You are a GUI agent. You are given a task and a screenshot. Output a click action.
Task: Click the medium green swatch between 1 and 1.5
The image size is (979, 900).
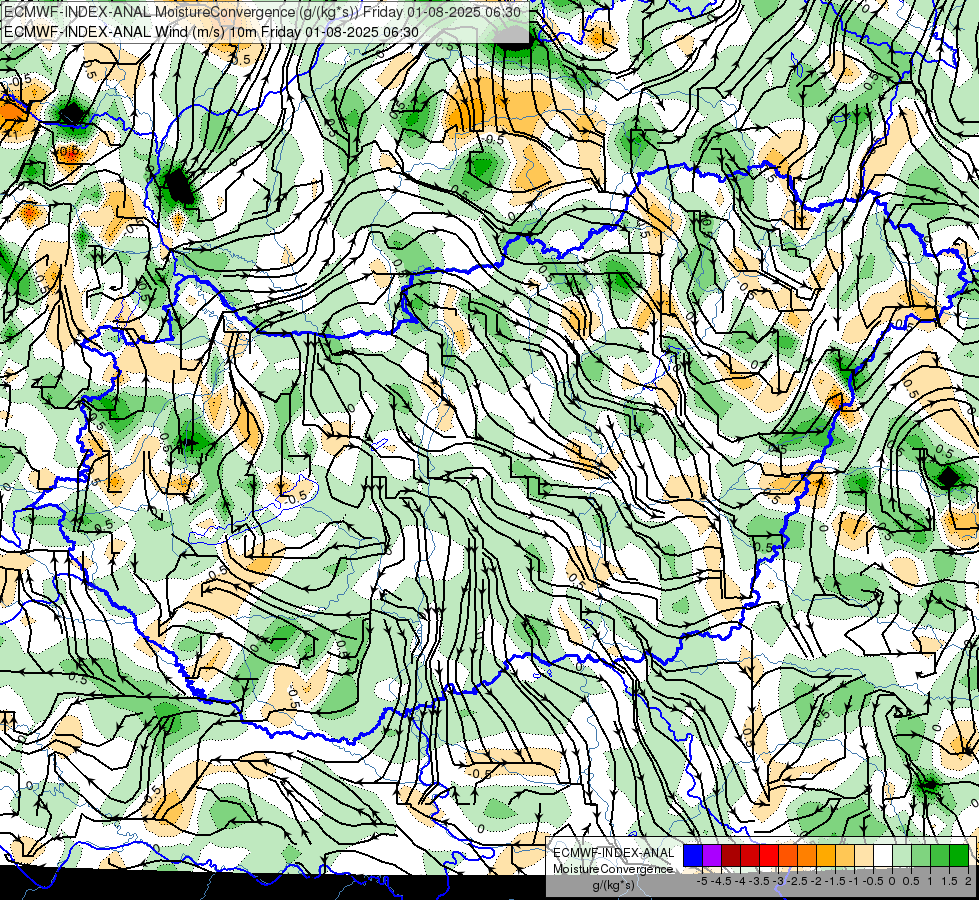pos(940,856)
